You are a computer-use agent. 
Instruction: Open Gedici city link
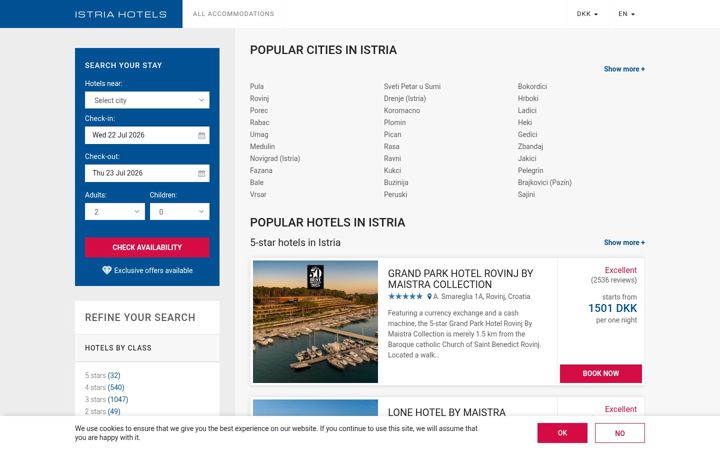(527, 134)
